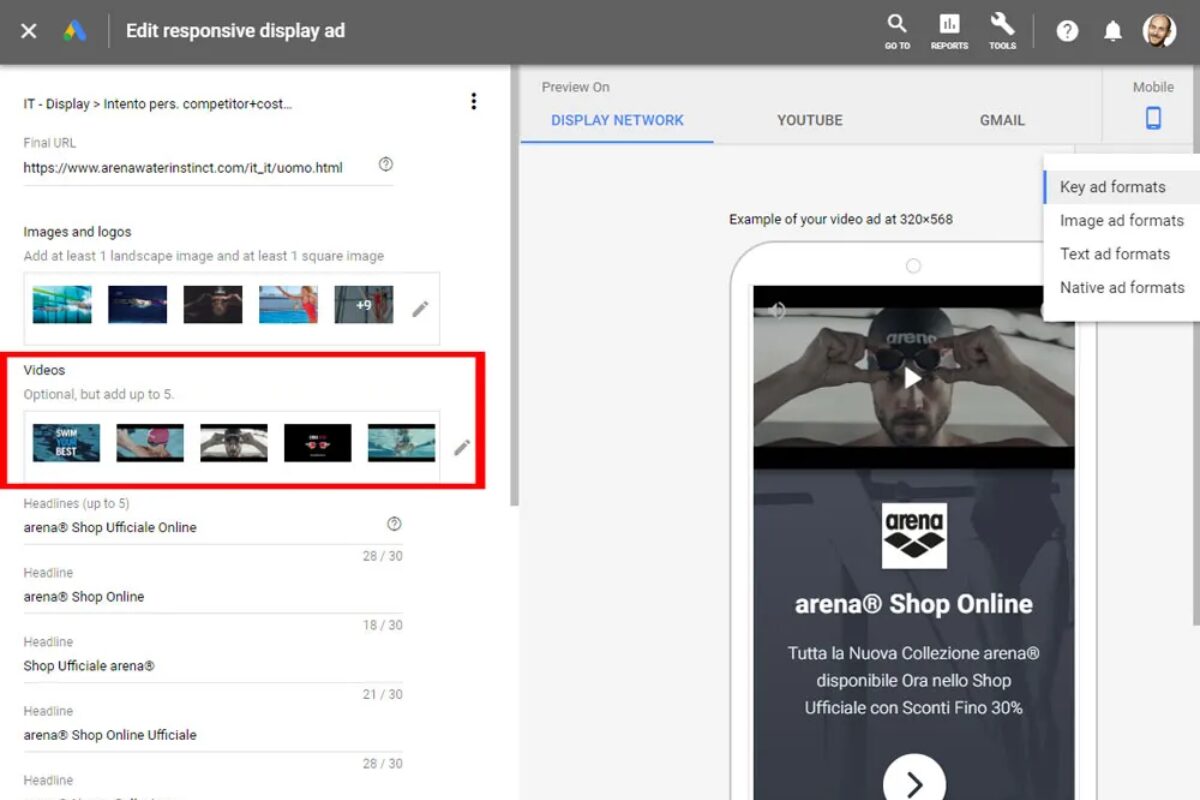Click the help question mark icon
This screenshot has height=800, width=1200.
click(x=1067, y=31)
